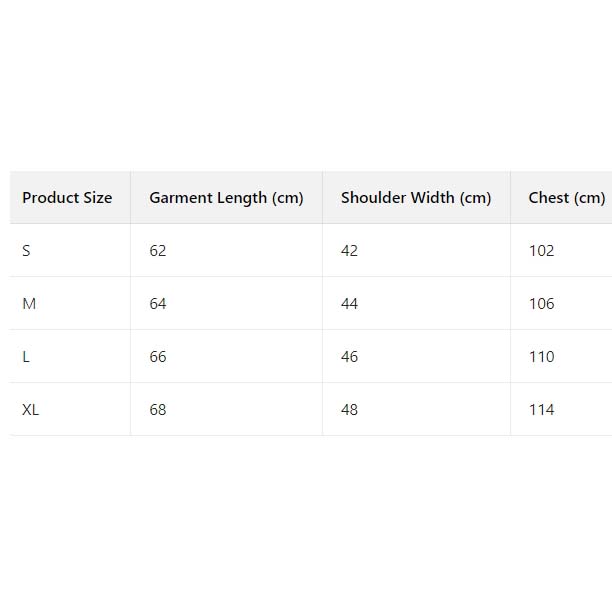Click shoulder width value 44
Viewport: 612px width, 612px height.
tap(349, 304)
